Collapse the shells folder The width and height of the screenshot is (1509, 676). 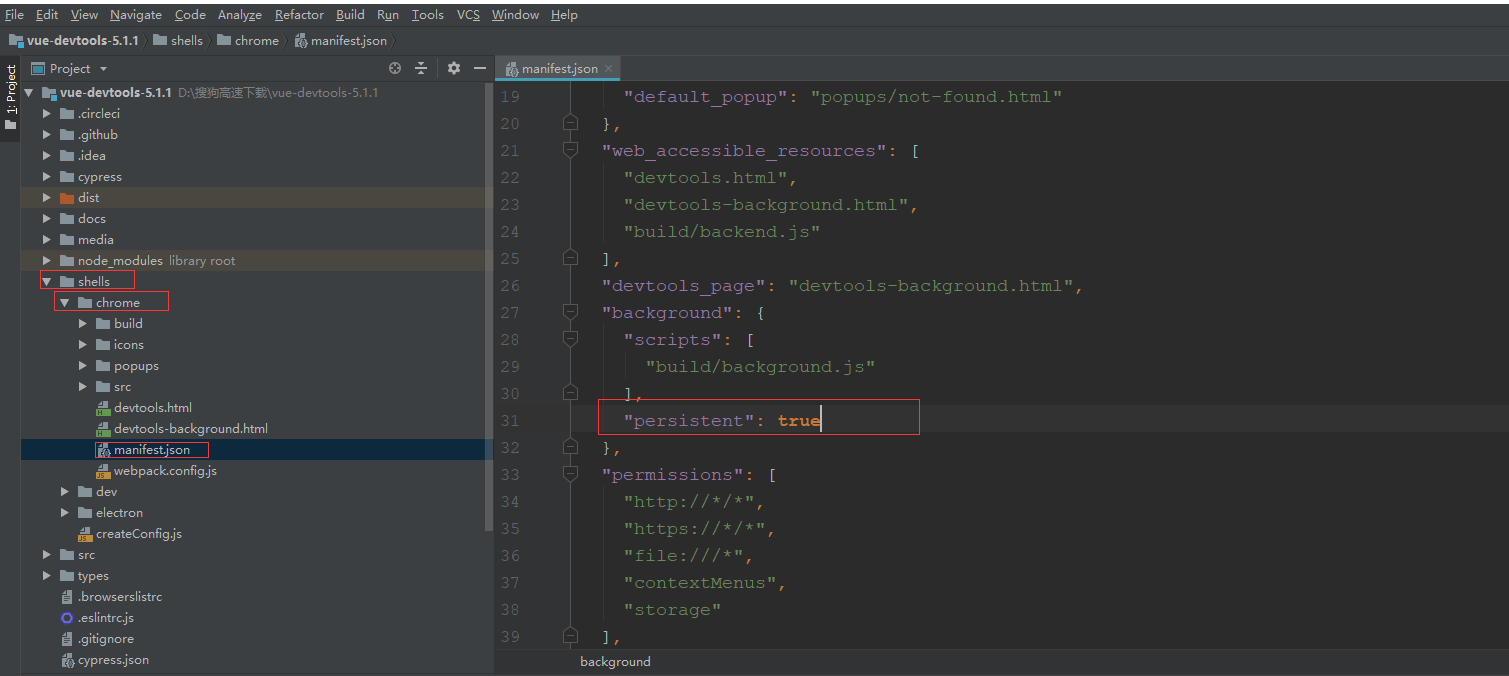click(x=47, y=281)
